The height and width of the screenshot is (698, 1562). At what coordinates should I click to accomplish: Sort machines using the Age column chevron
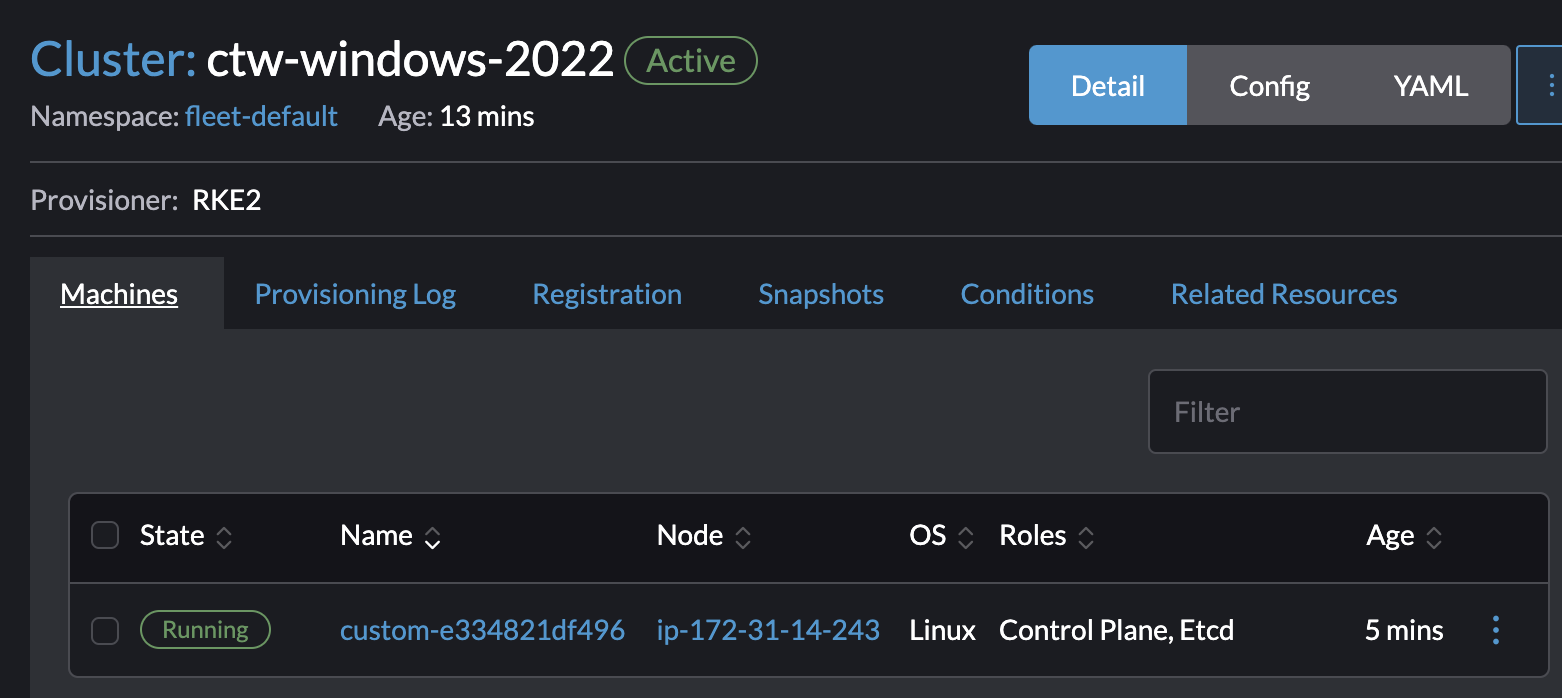1434,536
